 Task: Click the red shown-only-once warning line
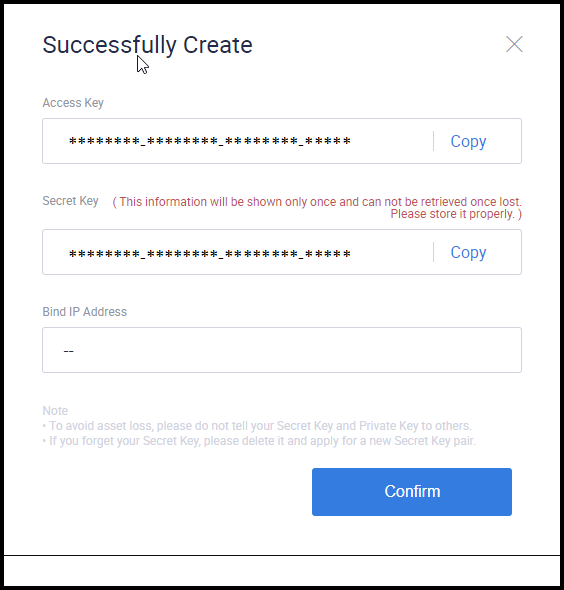[x=317, y=202]
